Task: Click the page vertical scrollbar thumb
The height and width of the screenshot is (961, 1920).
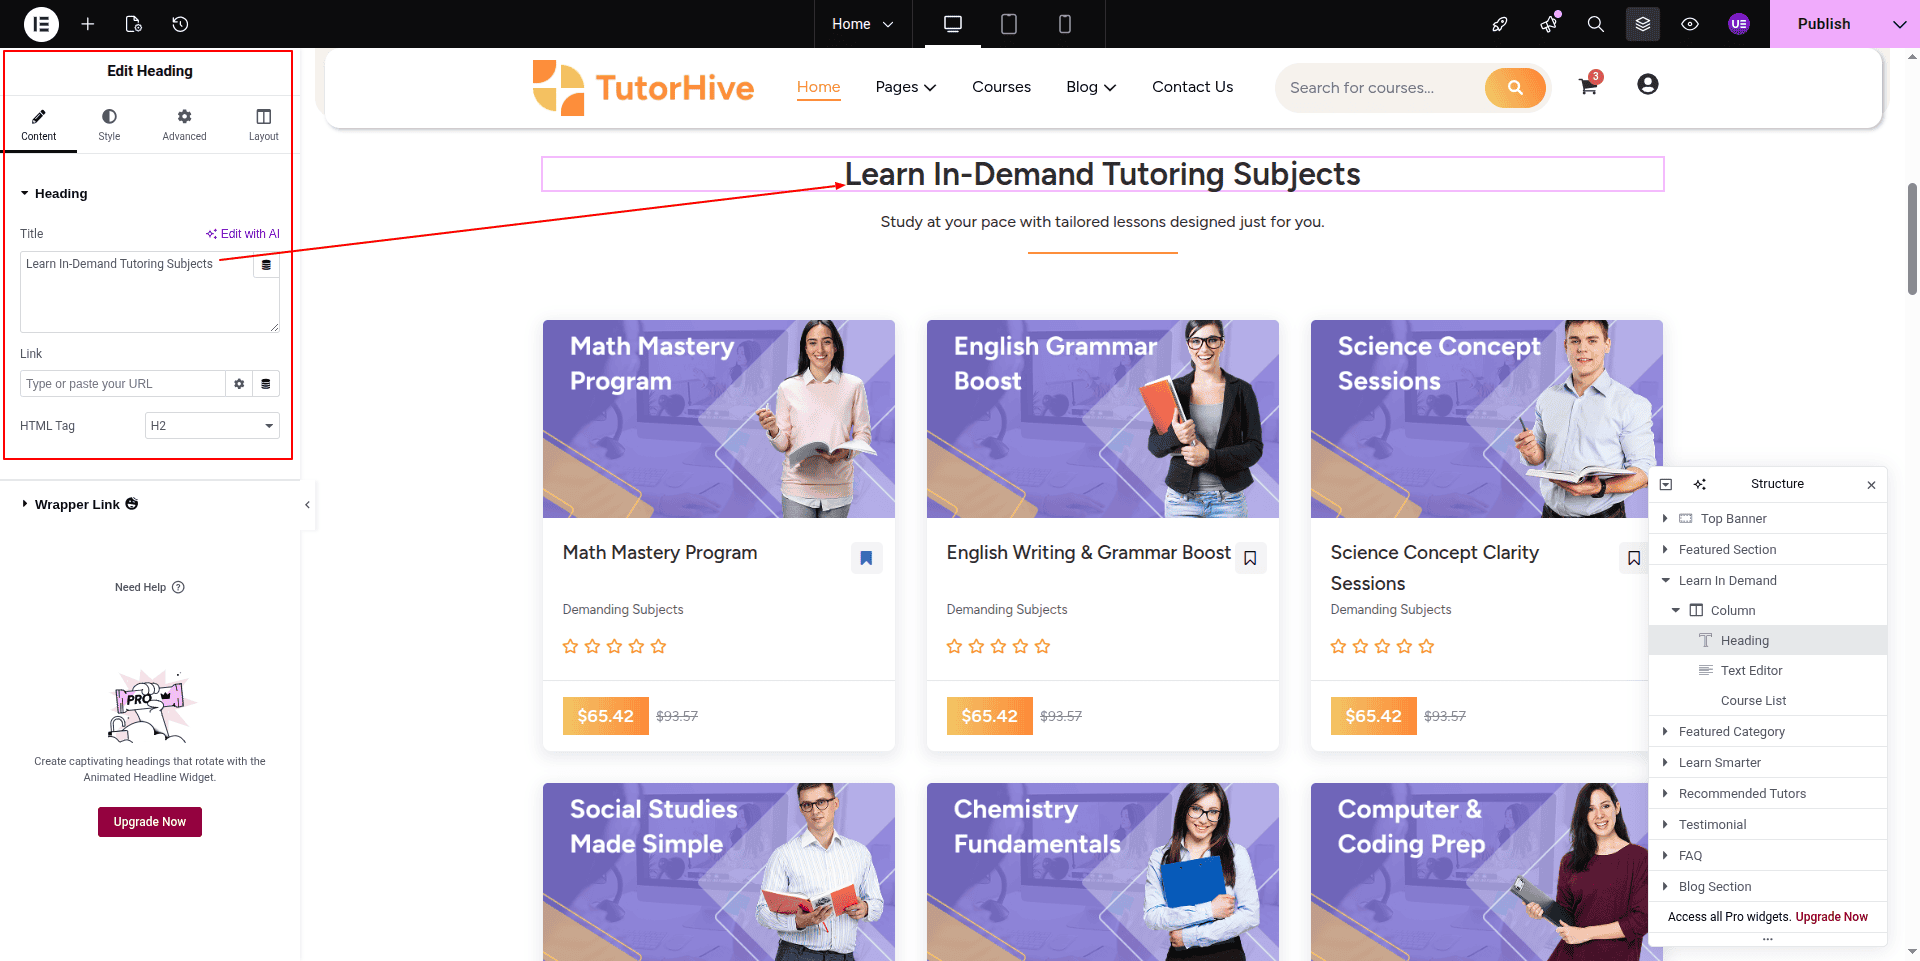Action: 1912,238
